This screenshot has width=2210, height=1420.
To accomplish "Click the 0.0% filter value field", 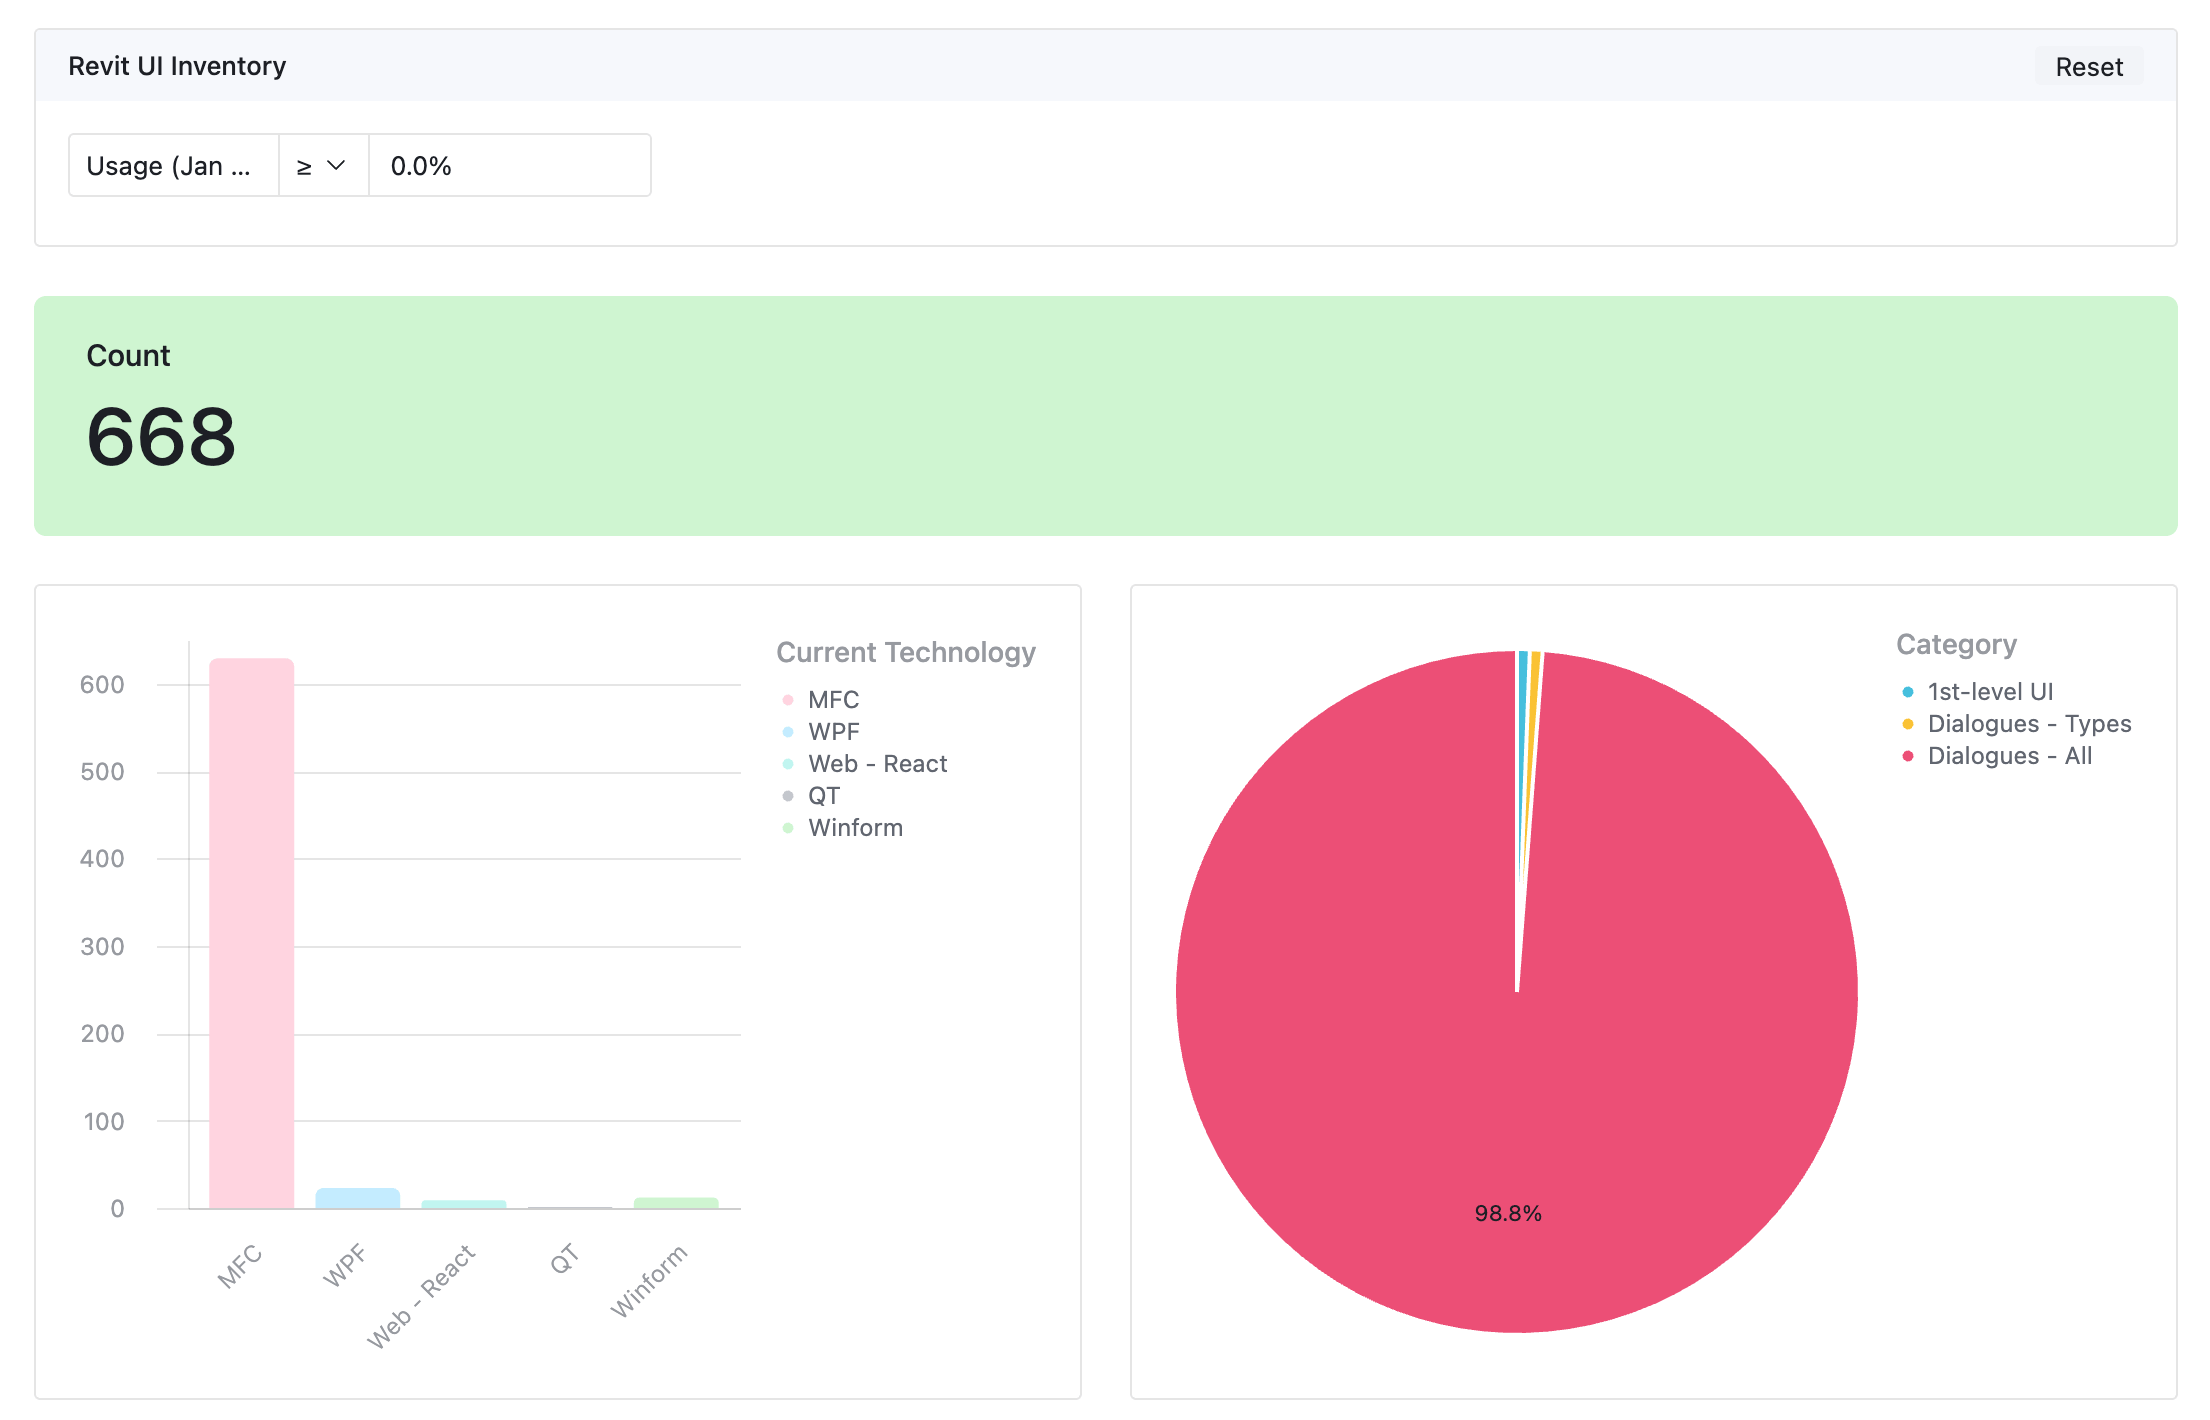I will (x=510, y=166).
